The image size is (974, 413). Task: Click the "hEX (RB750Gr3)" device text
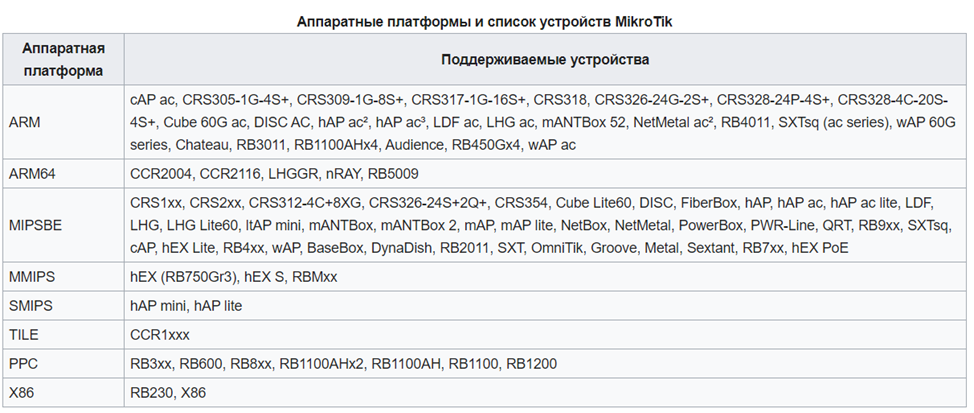(x=183, y=277)
